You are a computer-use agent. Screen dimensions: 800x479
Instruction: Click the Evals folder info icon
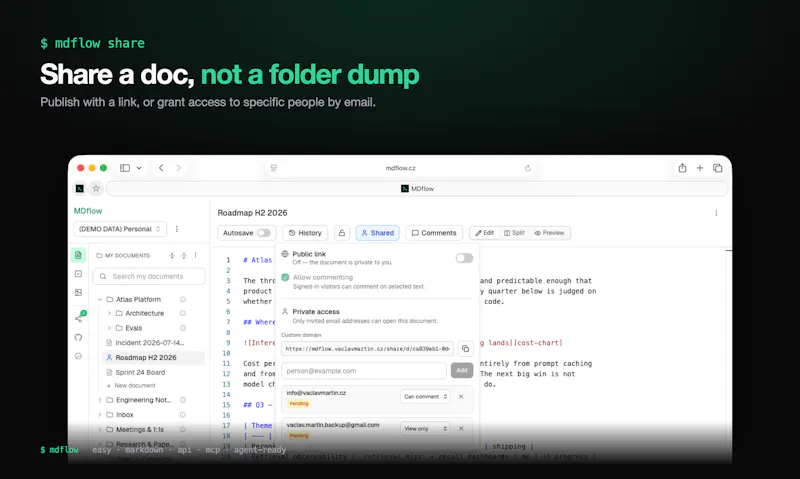point(183,328)
